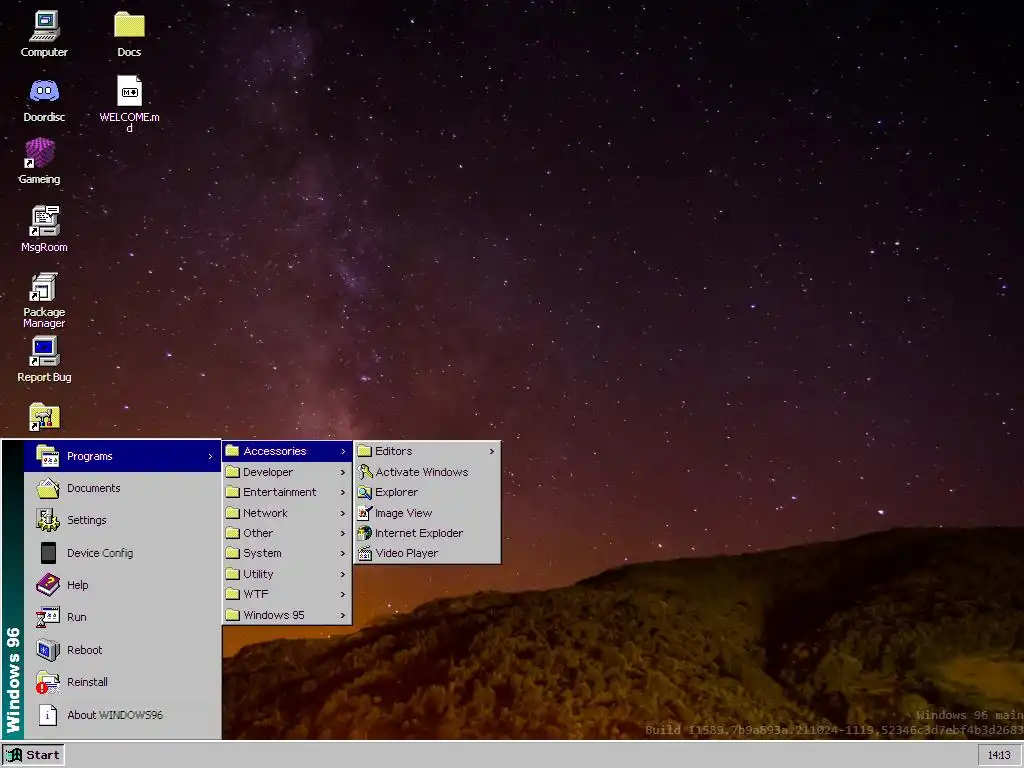Click the Activate Windows keys icon

coord(364,472)
